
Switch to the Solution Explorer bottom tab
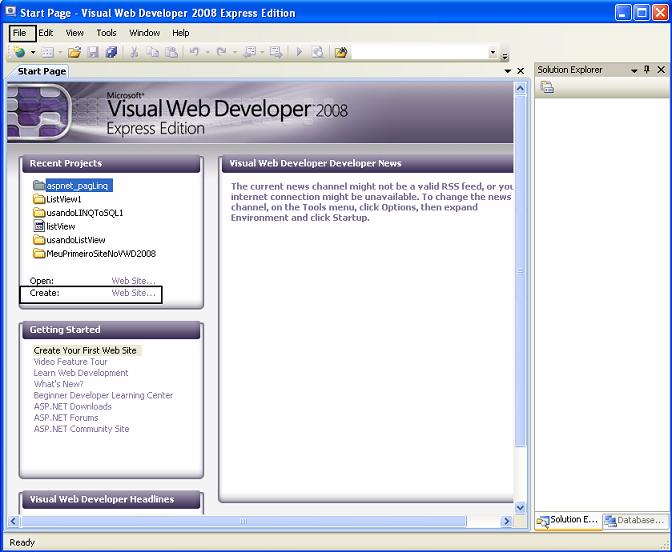pos(568,520)
